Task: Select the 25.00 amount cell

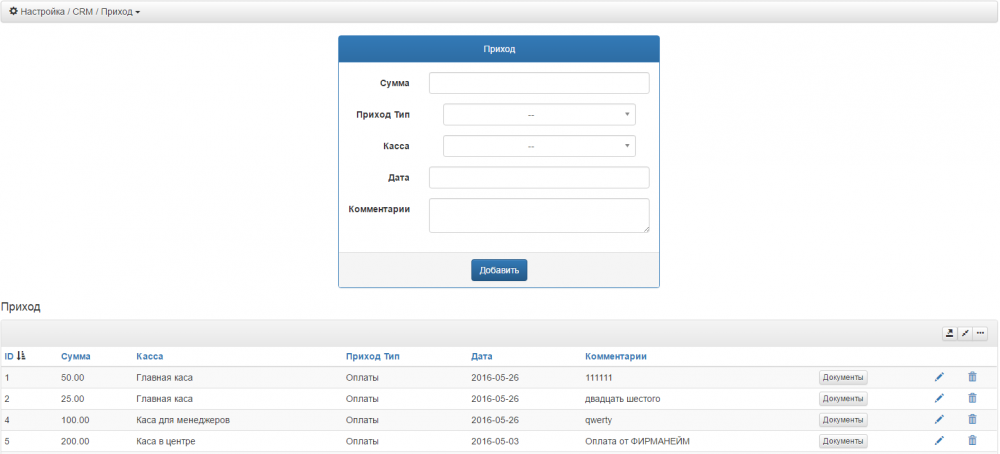Action: [x=72, y=399]
